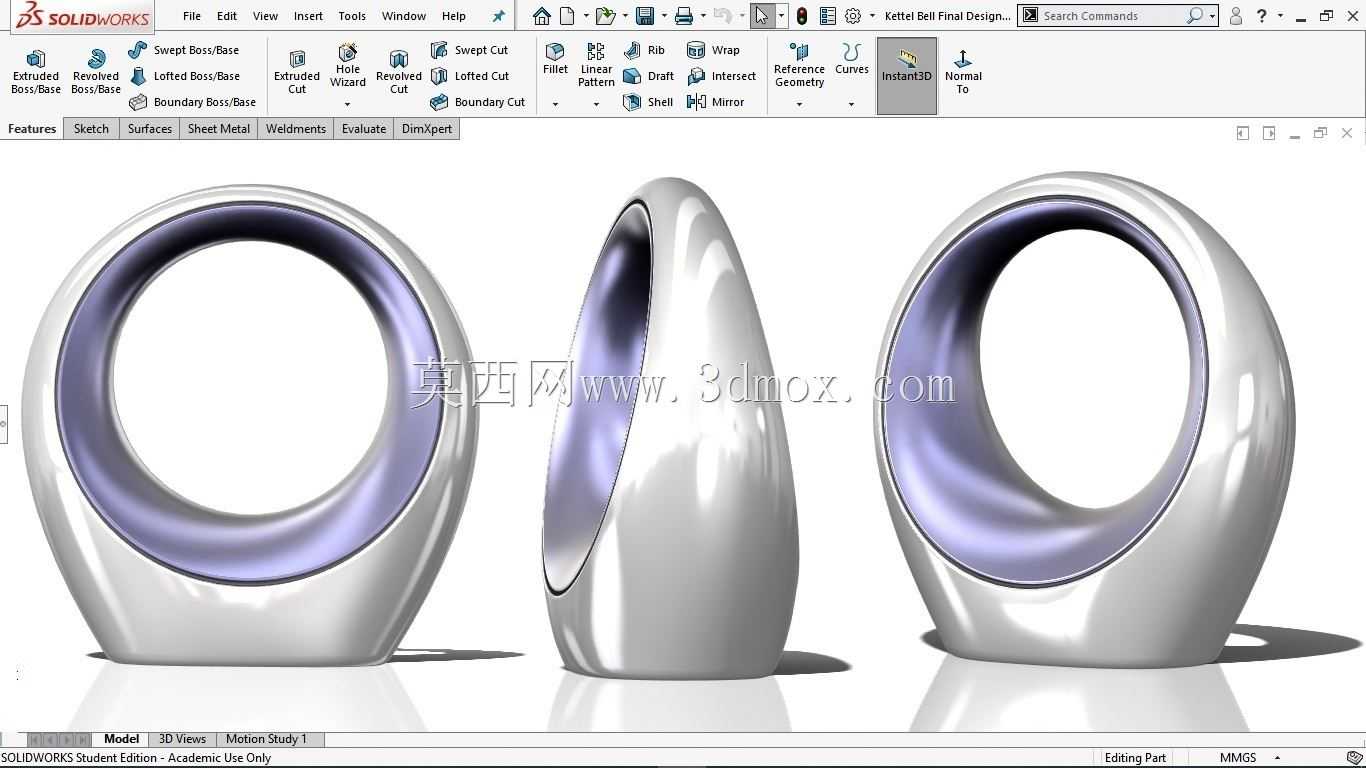
Task: Switch to the Weldments tab
Action: 296,129
